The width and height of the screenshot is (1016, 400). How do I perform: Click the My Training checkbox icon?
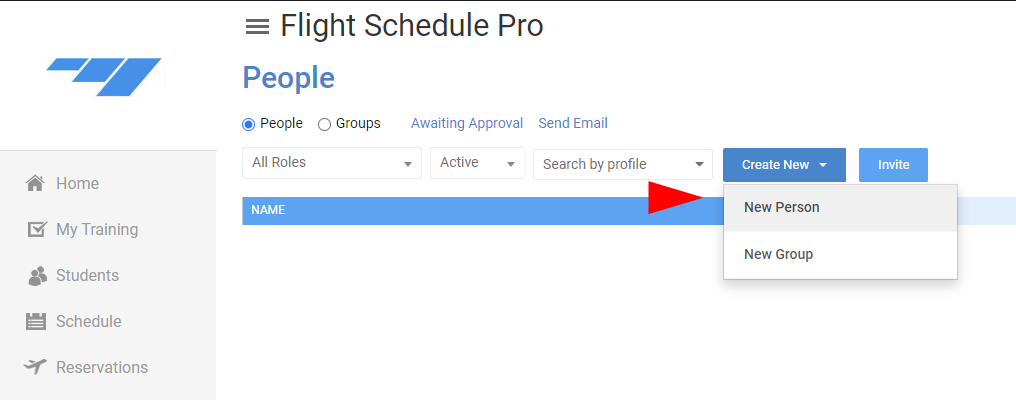pos(37,229)
